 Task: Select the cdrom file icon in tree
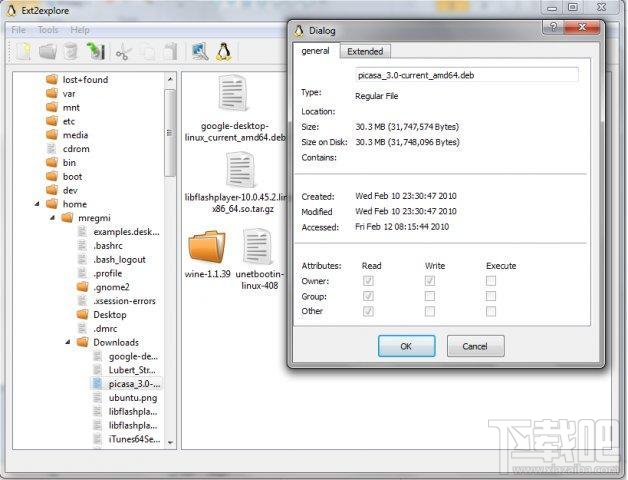coord(51,149)
